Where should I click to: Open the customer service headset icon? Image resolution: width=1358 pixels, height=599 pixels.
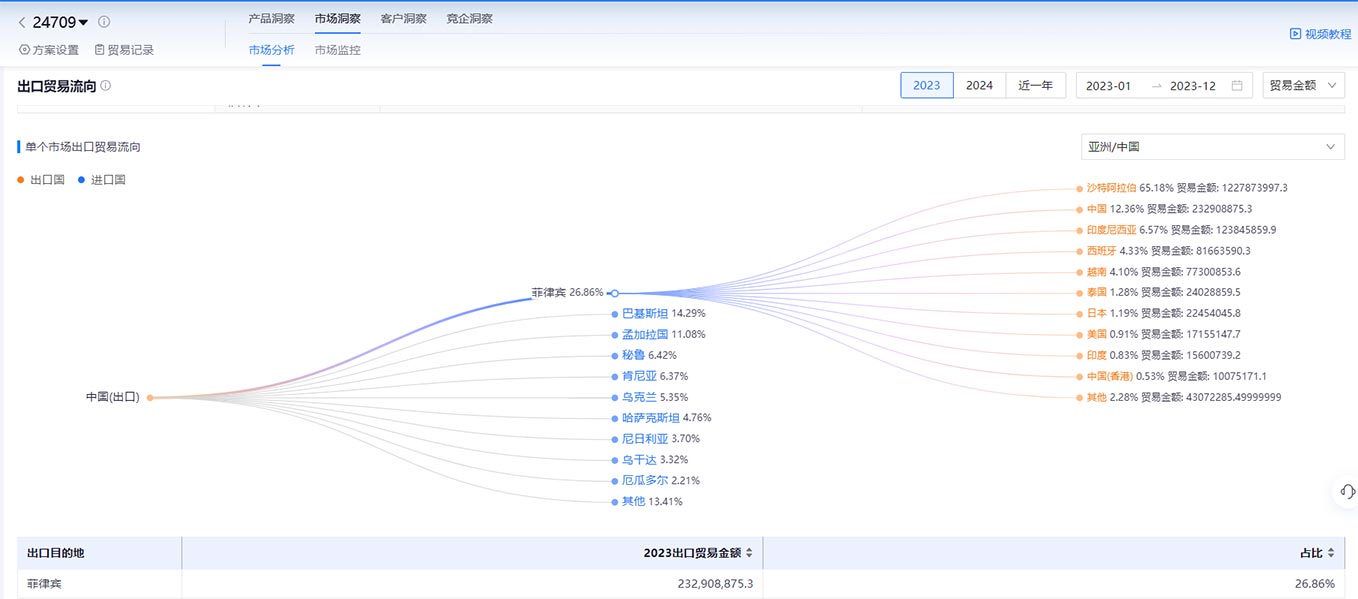[x=1346, y=492]
